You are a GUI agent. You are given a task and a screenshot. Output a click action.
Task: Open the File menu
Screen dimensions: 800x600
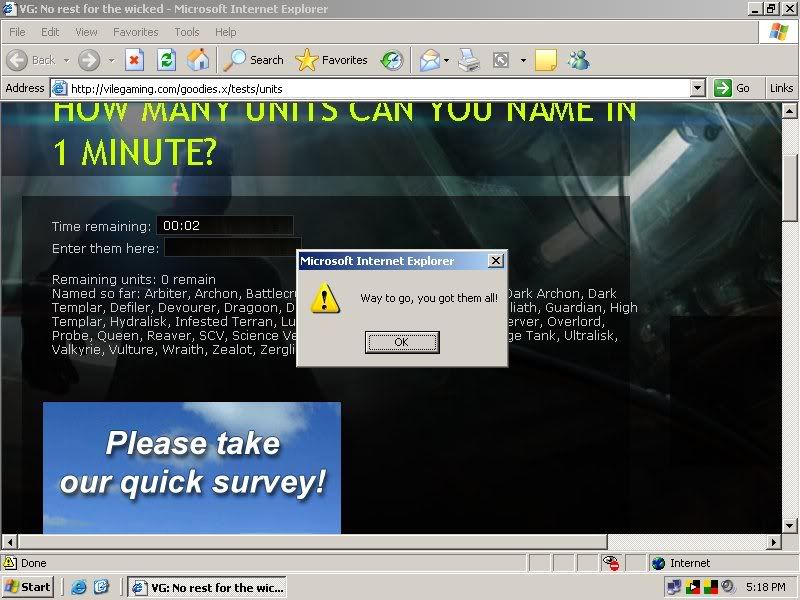tap(17, 32)
